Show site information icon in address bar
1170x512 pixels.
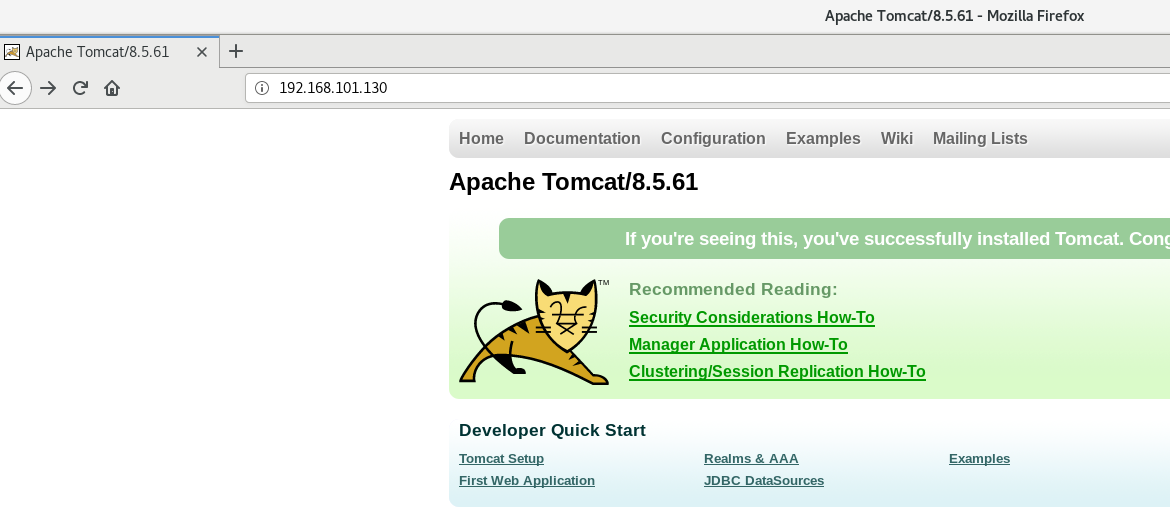tap(262, 88)
